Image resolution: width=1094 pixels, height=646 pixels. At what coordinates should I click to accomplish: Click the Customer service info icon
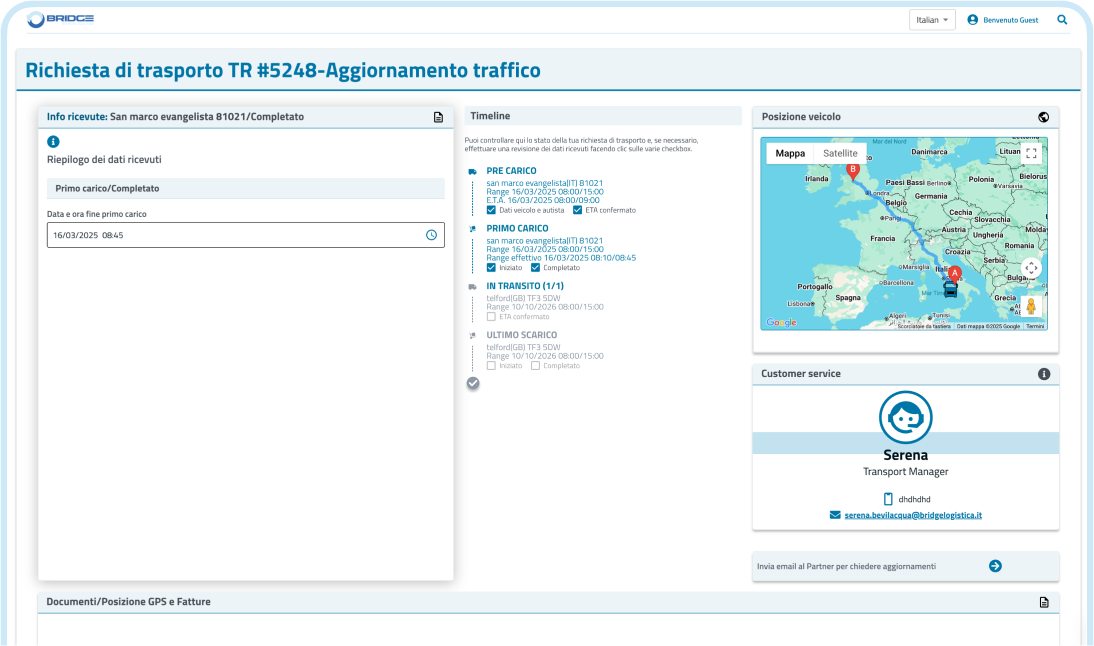[1044, 374]
